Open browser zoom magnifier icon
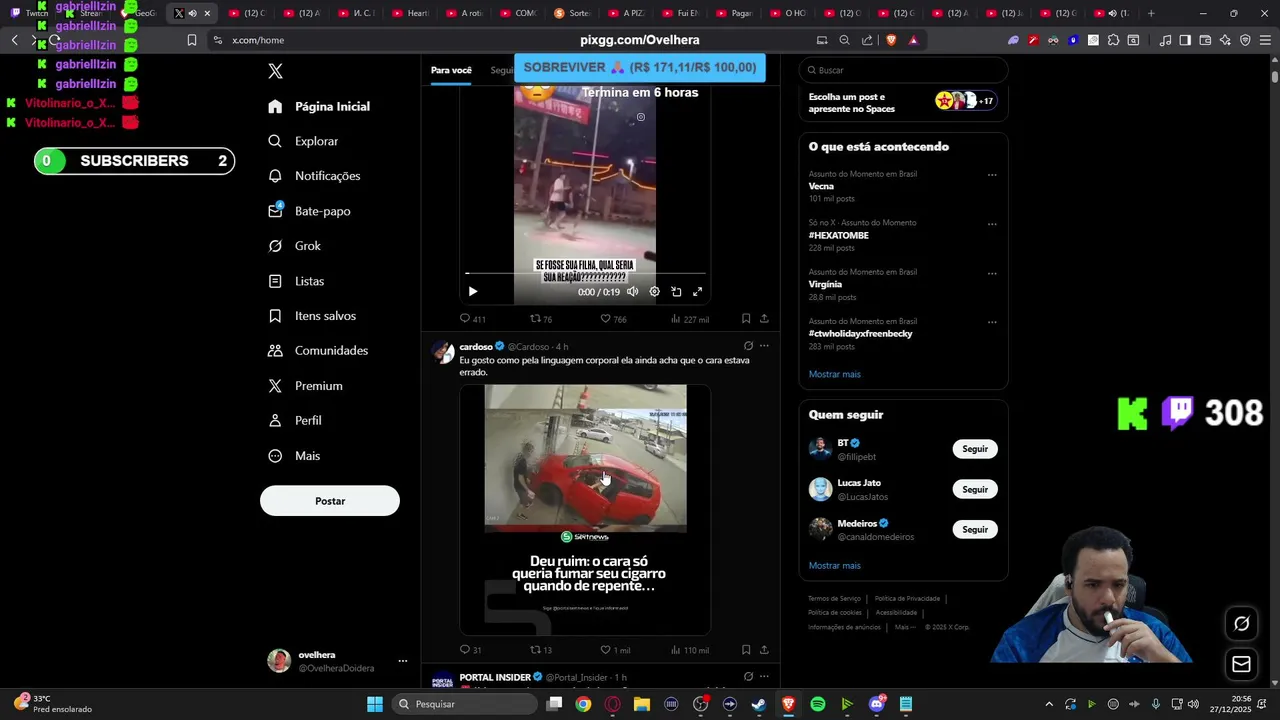This screenshot has width=1280, height=720. 844,40
